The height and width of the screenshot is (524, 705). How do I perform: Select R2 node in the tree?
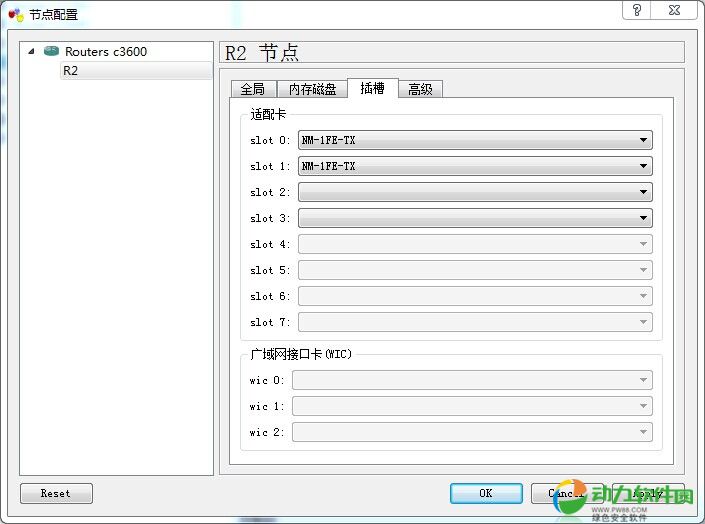70,71
